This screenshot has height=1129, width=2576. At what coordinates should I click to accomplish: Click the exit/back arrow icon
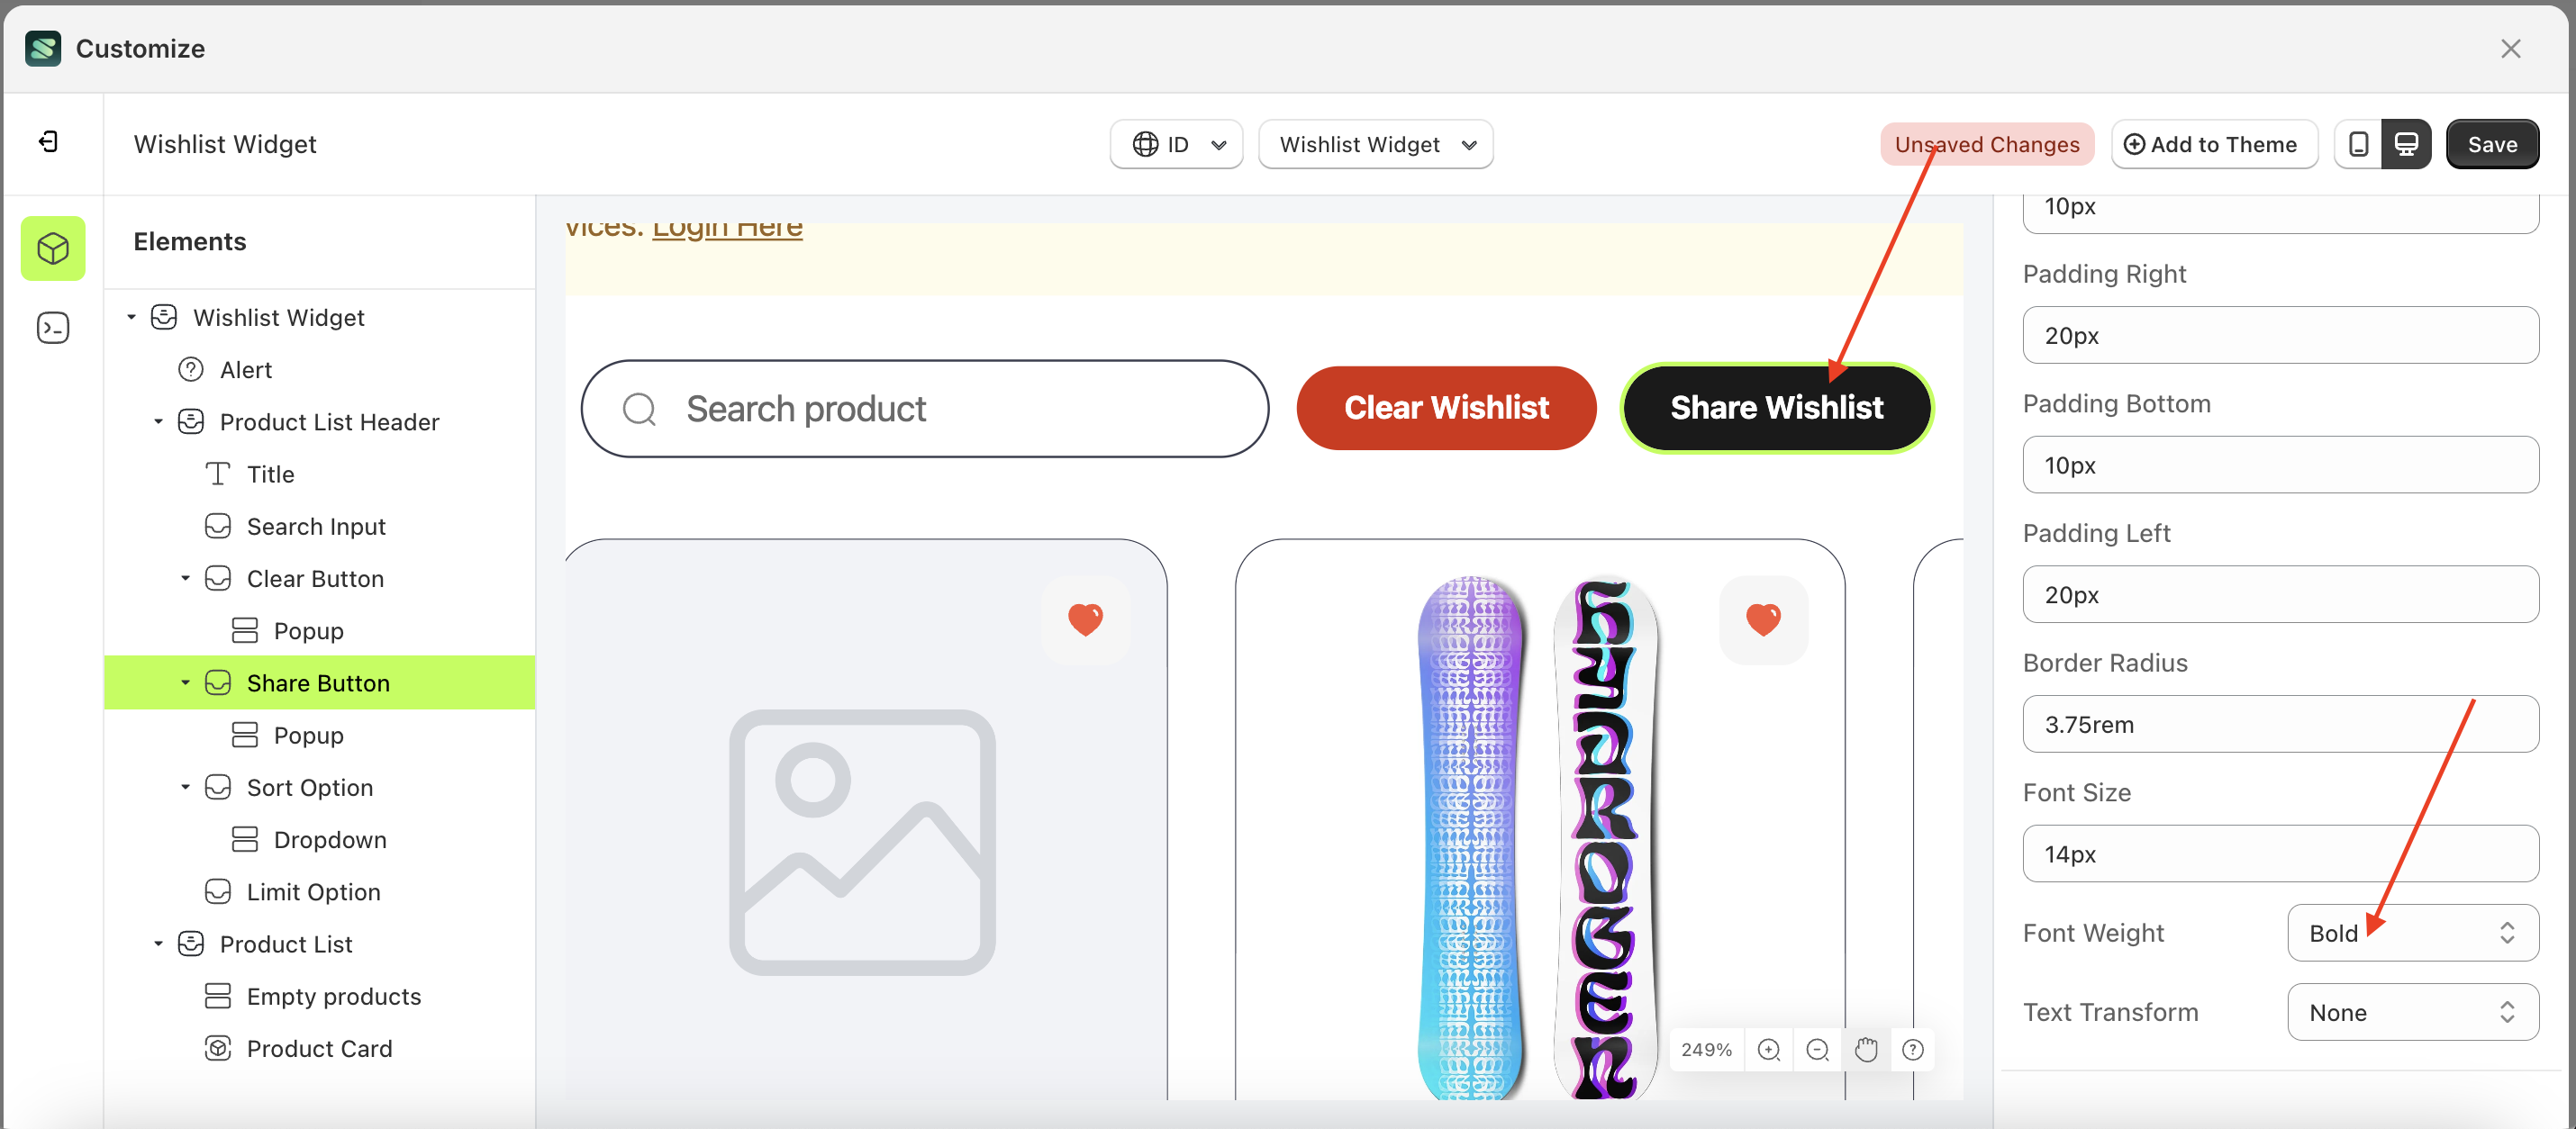[x=47, y=142]
